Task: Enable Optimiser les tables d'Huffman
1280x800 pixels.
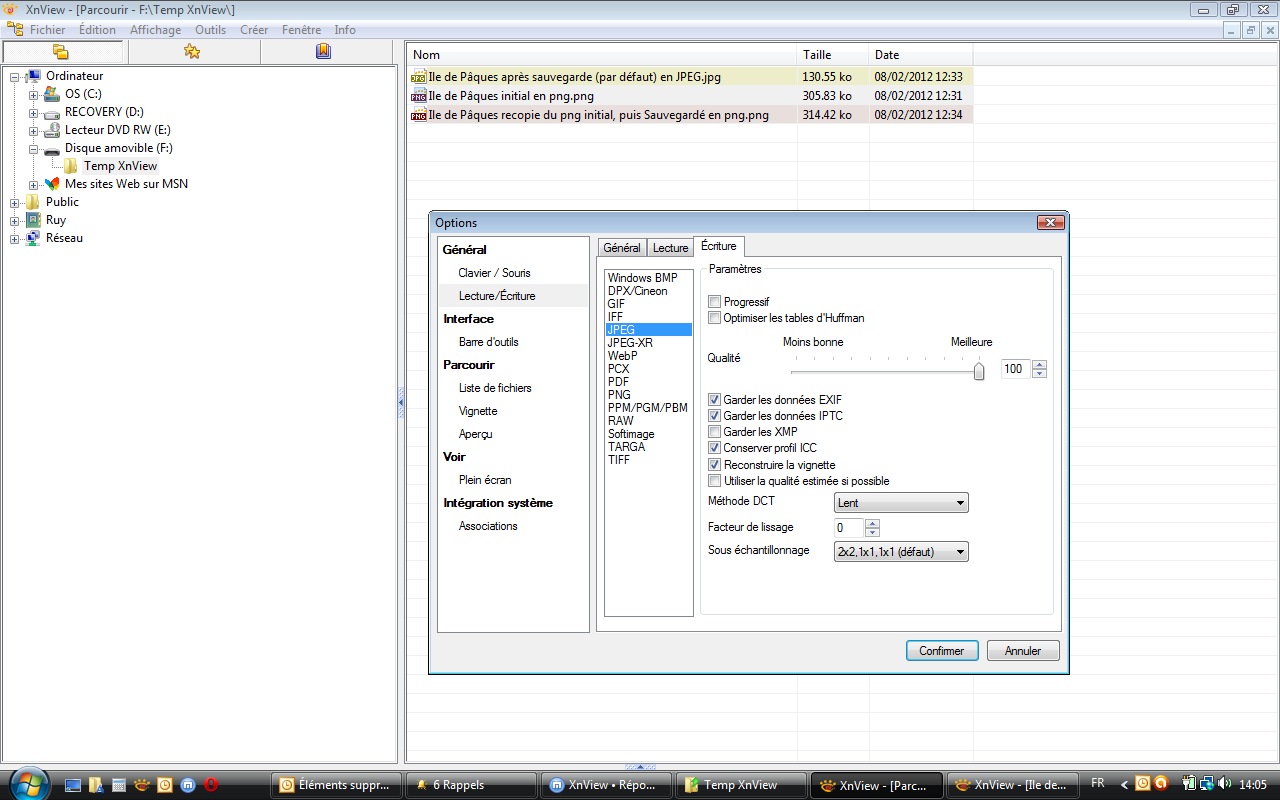Action: point(714,318)
